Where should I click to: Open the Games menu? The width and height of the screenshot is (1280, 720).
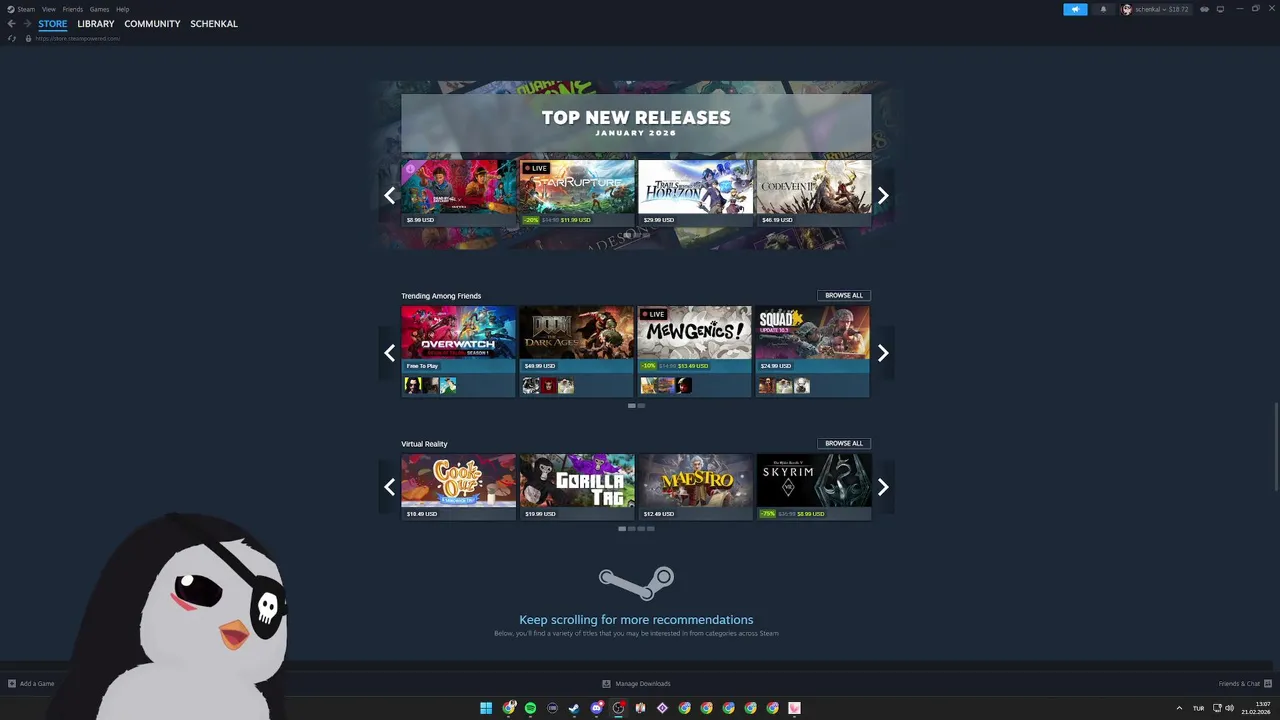click(x=99, y=9)
